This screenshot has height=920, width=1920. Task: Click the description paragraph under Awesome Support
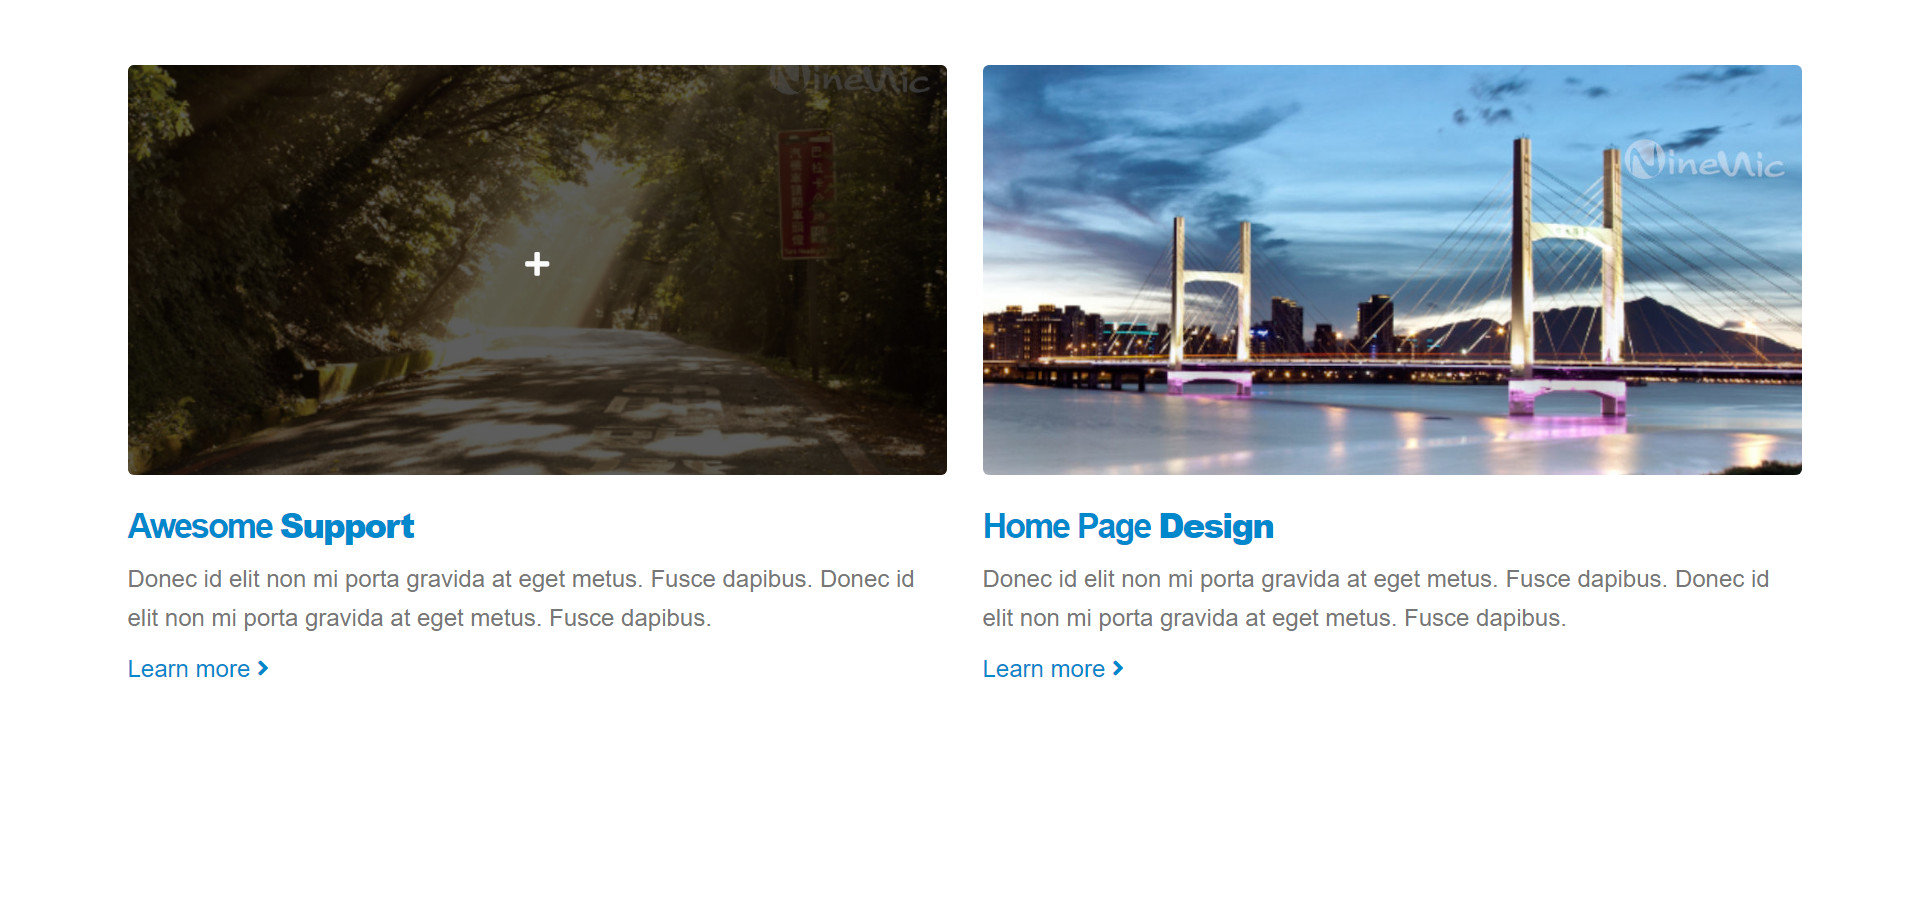[521, 598]
